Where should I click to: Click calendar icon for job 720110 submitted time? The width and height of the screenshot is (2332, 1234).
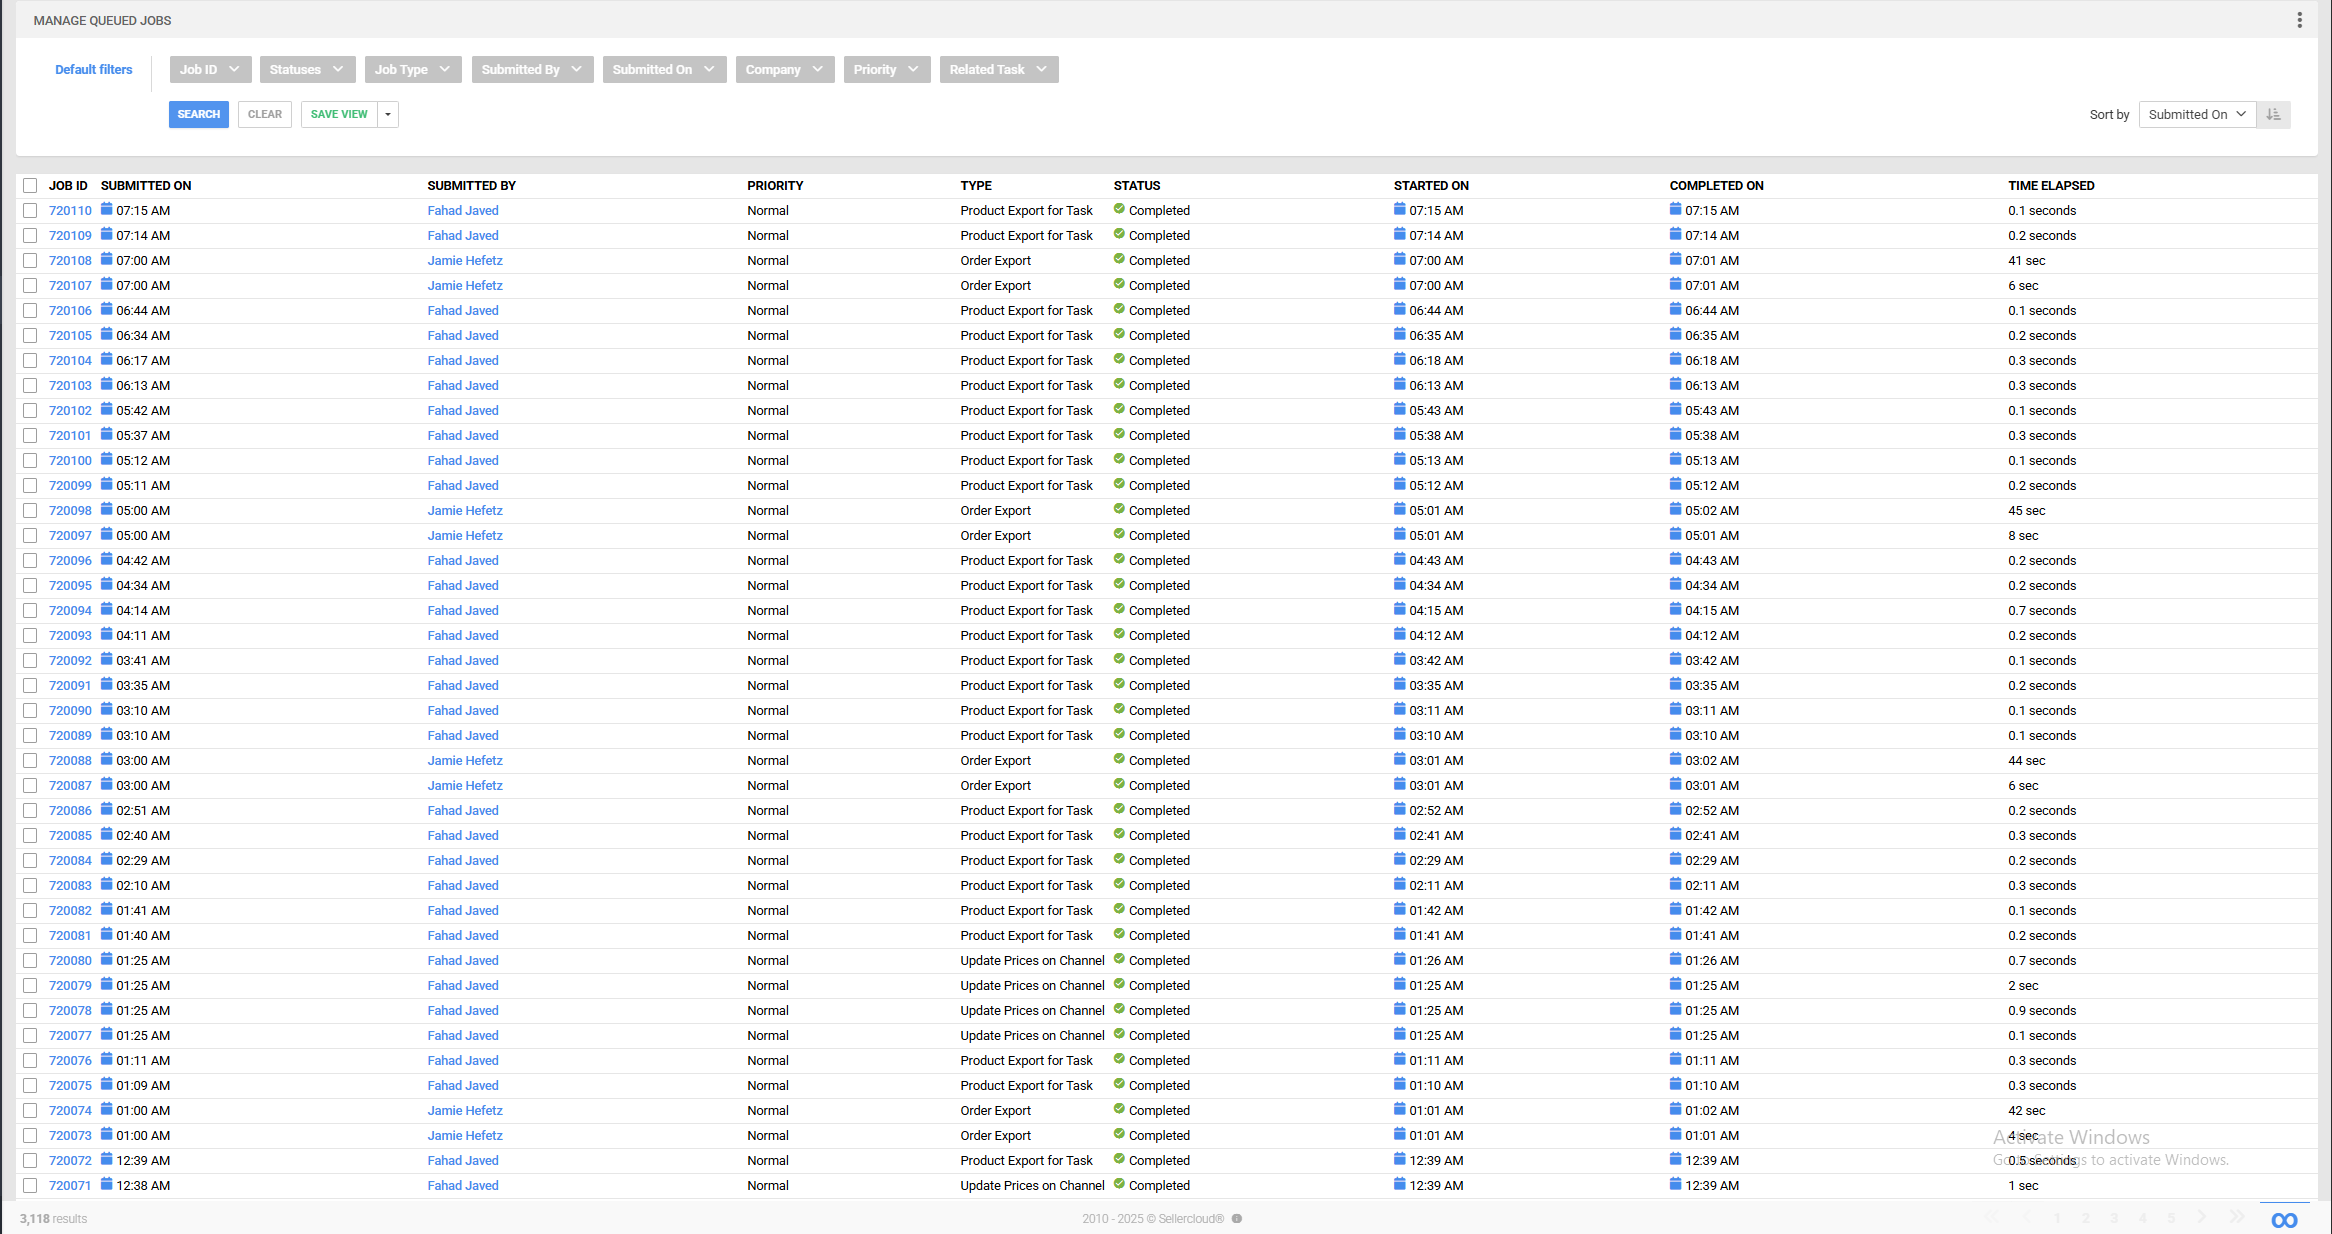click(106, 210)
